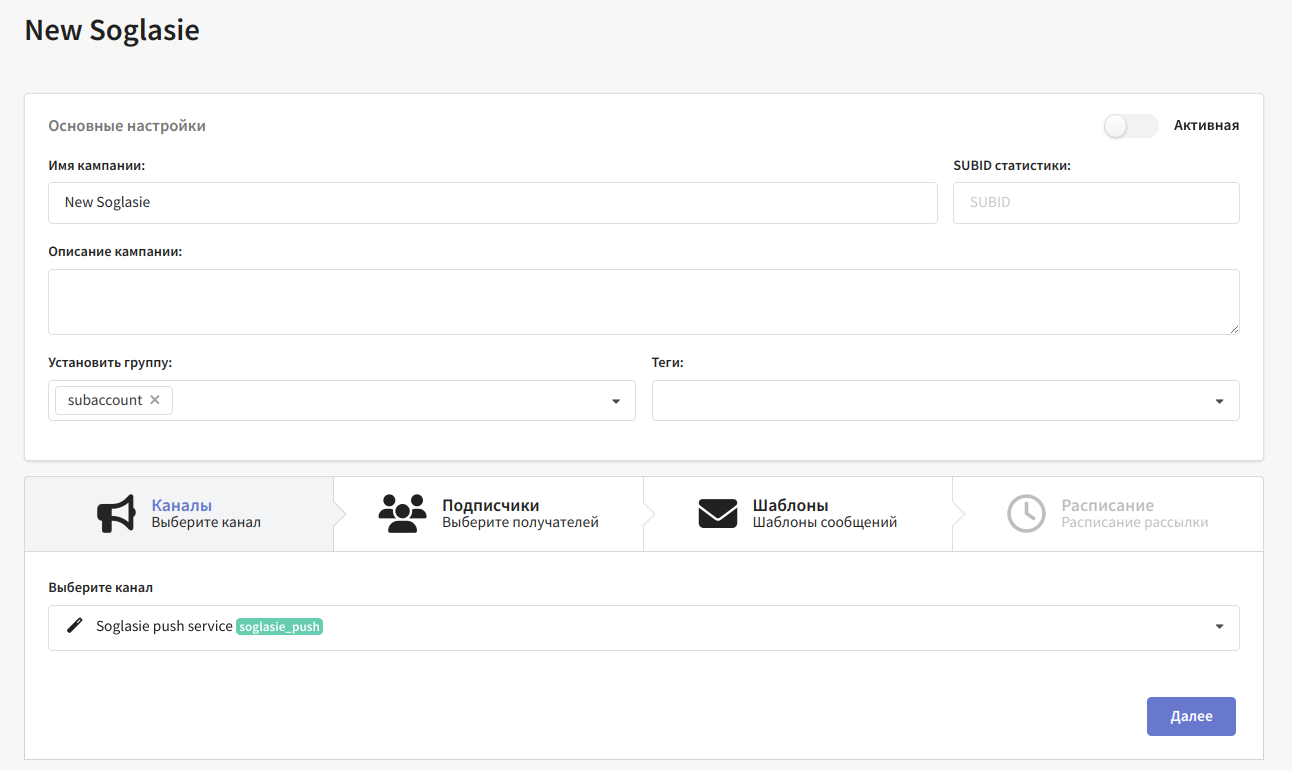Click the Основные настройки heading
The image size is (1292, 770).
click(127, 126)
